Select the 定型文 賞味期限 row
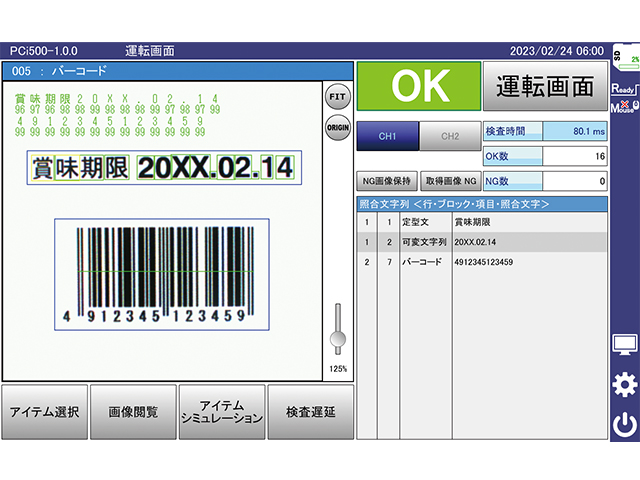This screenshot has width=640, height=480. [x=482, y=222]
